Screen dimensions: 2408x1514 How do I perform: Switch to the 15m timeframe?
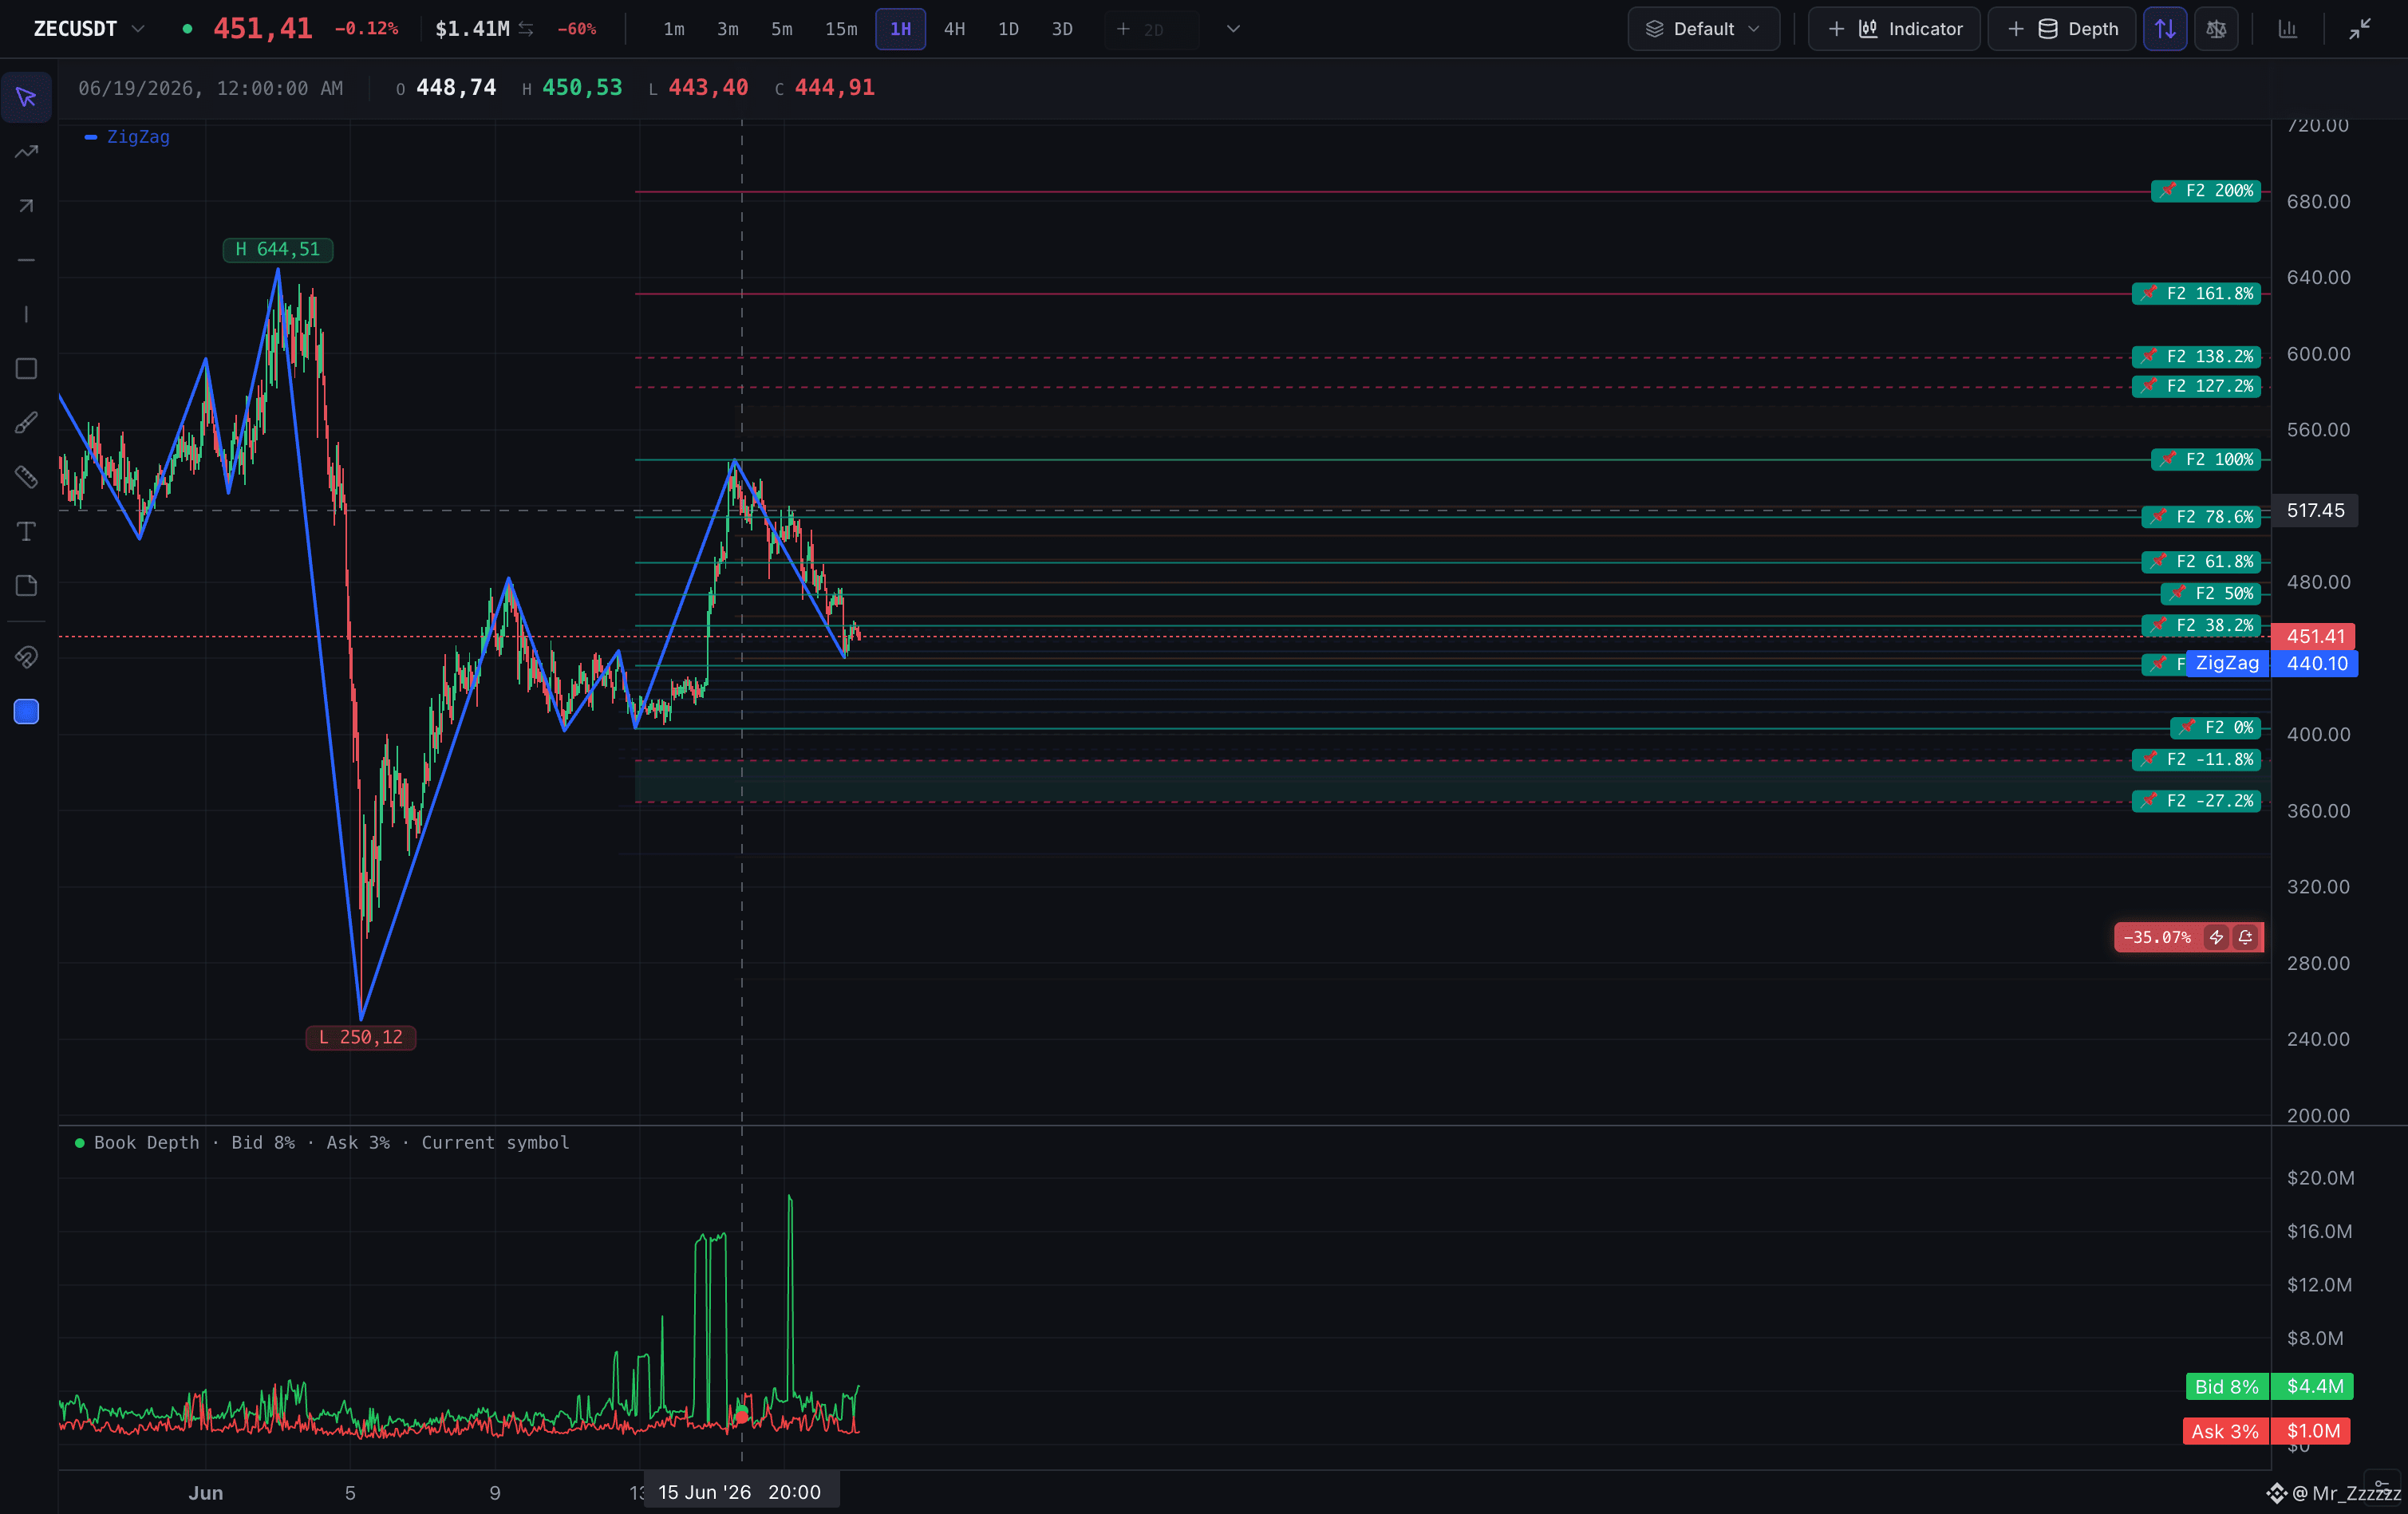point(841,29)
